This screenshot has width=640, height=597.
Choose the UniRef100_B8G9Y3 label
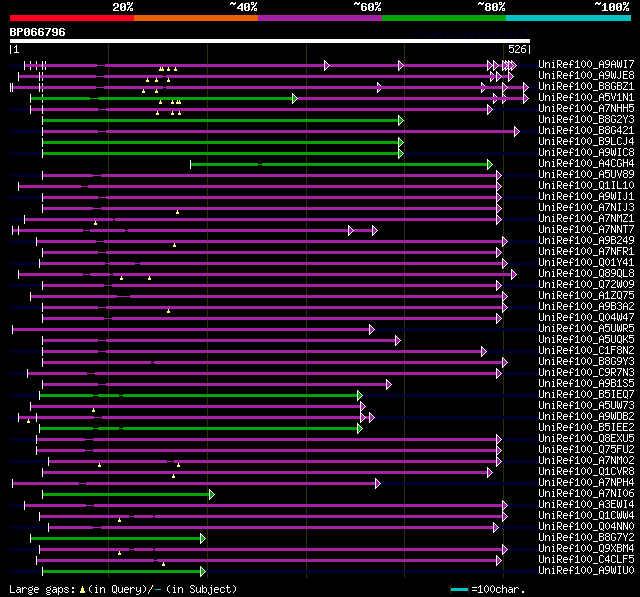click(586, 362)
